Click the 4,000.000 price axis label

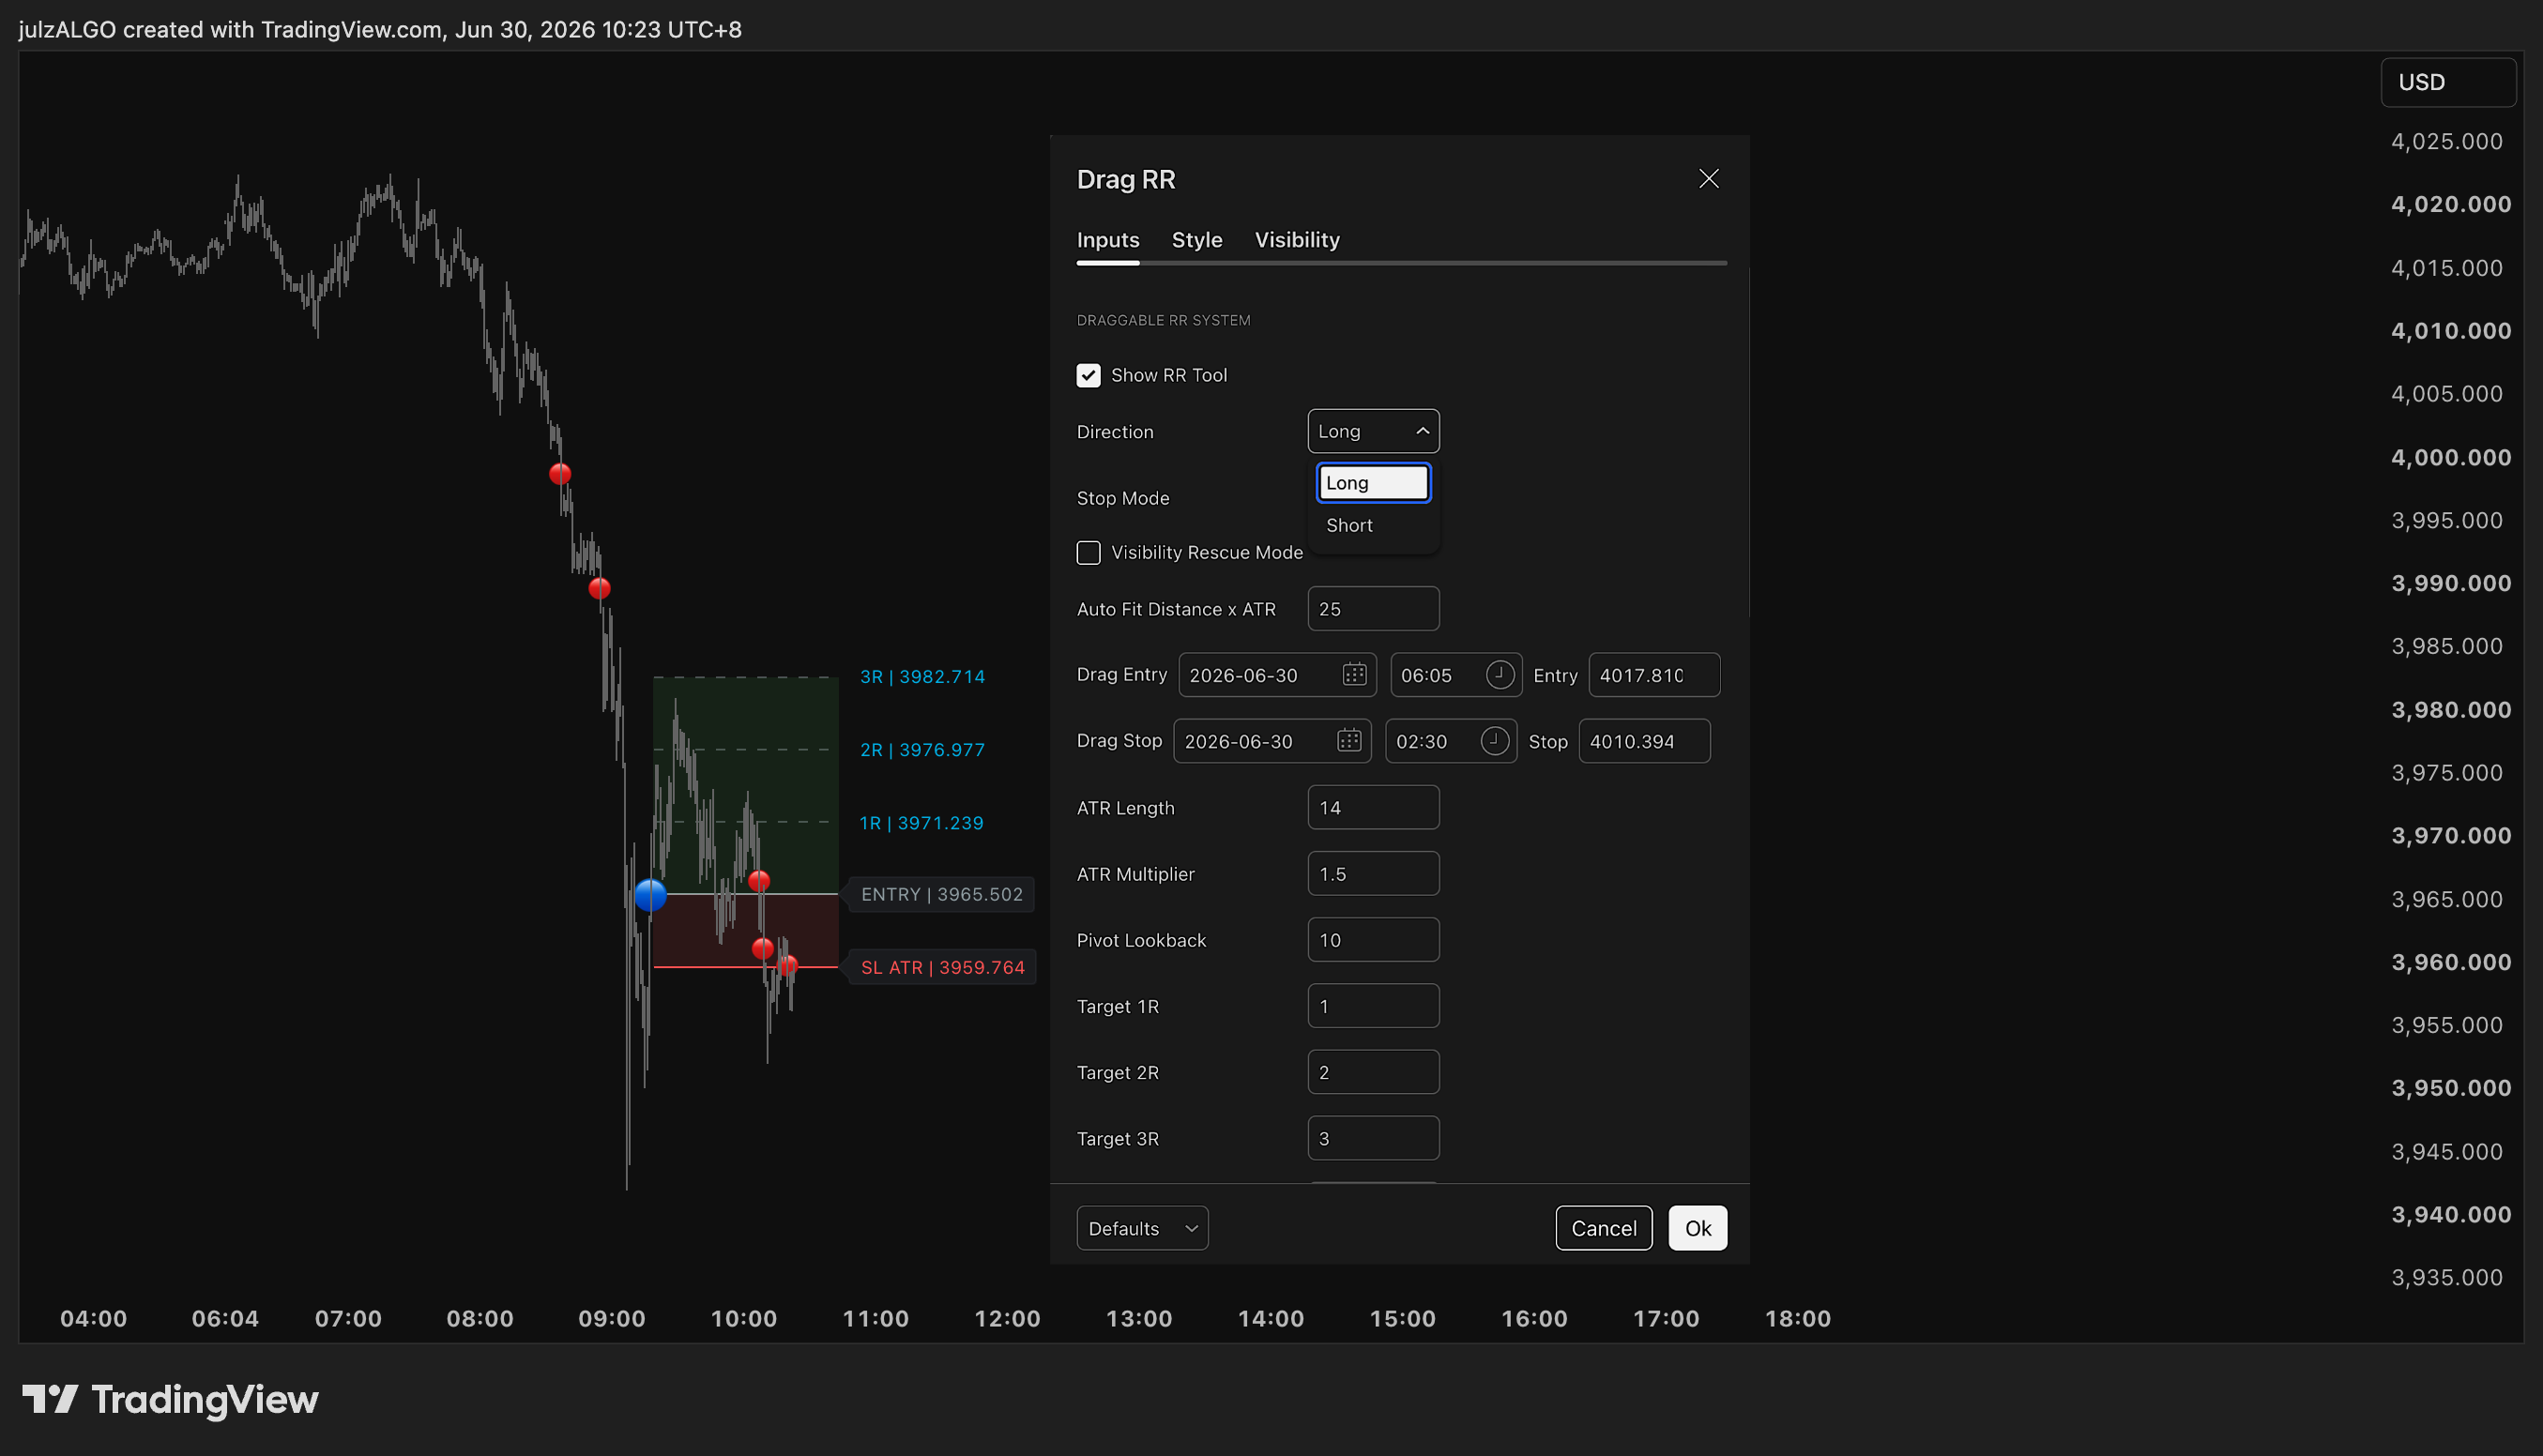pos(2450,457)
